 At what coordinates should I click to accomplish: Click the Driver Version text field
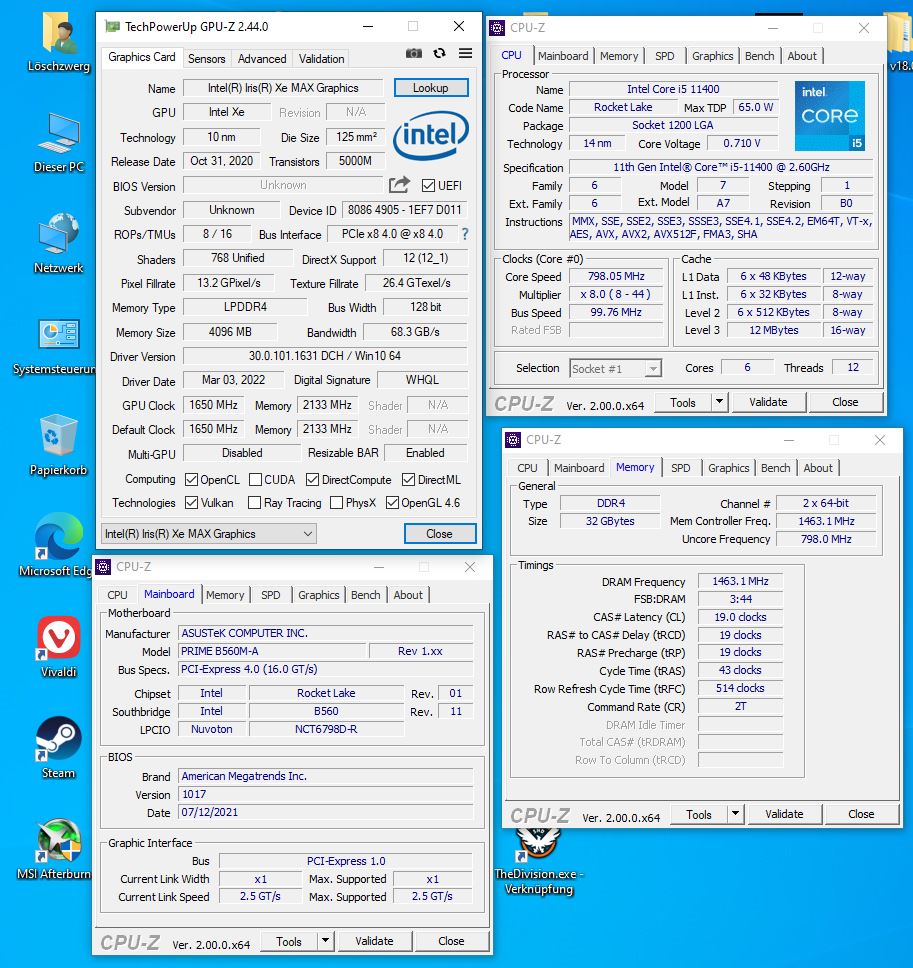(325, 356)
